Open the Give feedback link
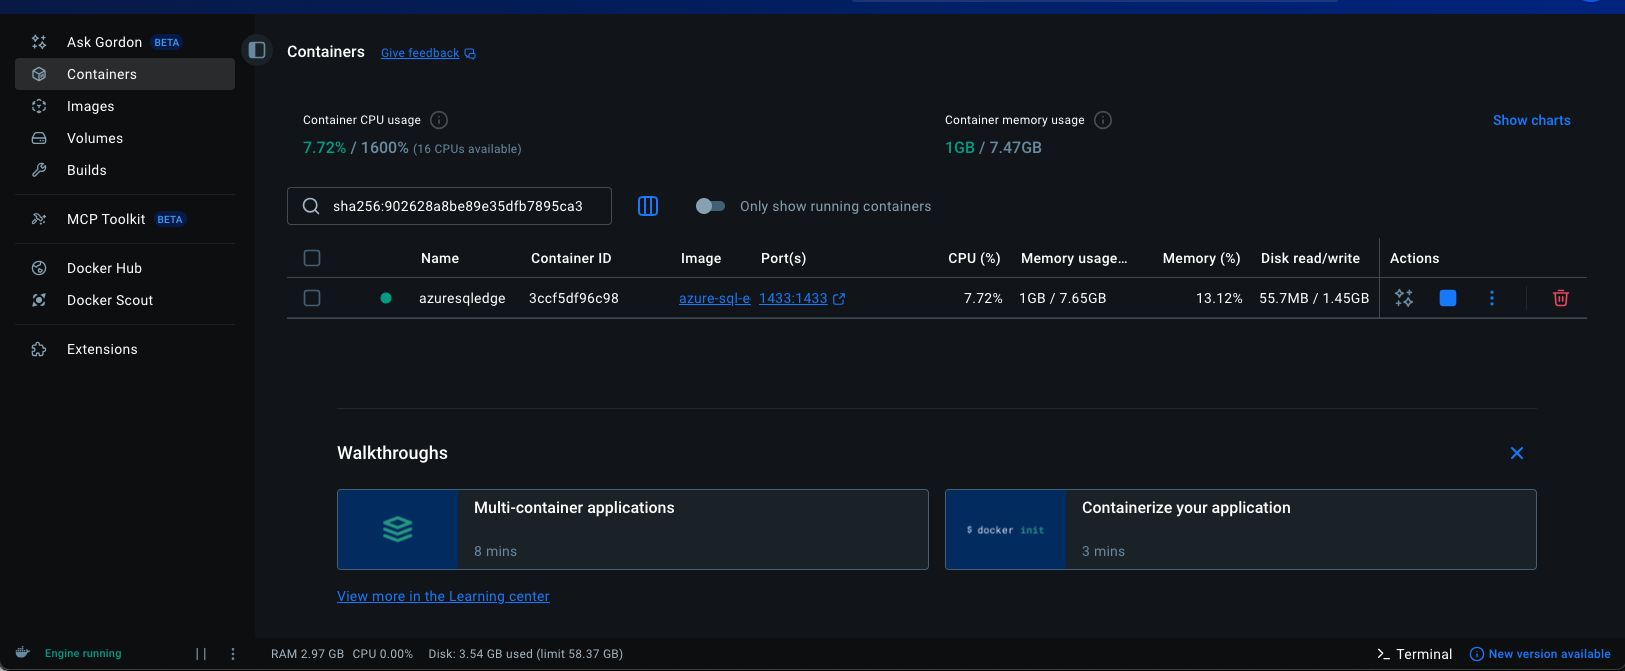Image resolution: width=1625 pixels, height=671 pixels. pos(428,53)
